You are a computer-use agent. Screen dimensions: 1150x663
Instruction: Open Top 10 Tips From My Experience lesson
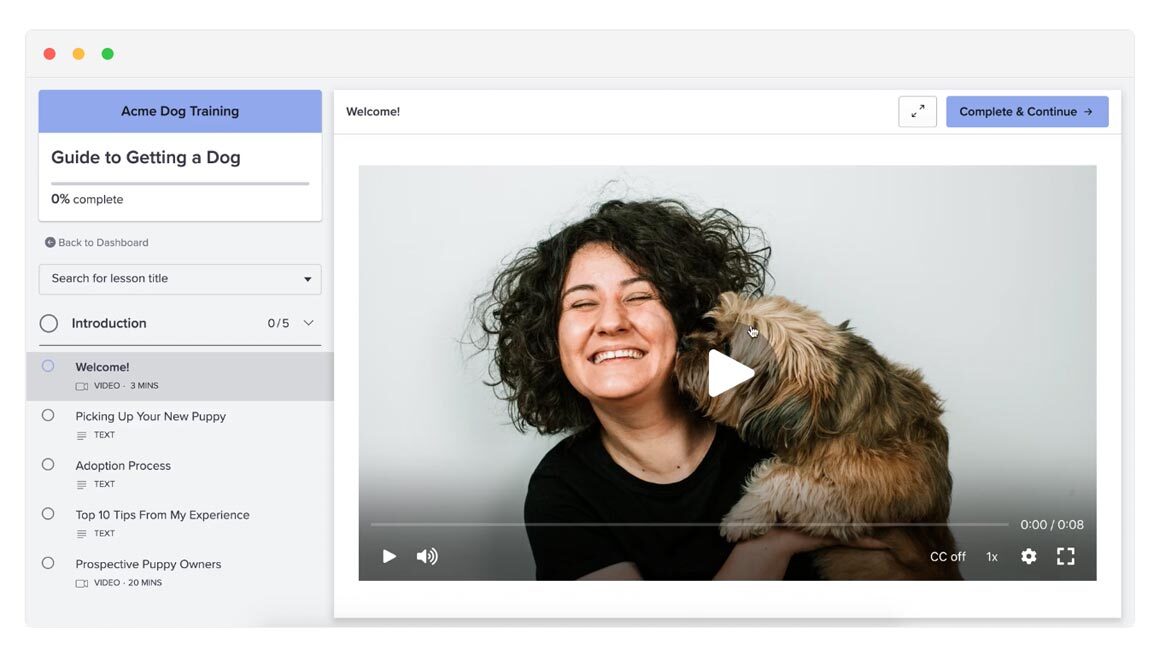pyautogui.click(x=162, y=515)
